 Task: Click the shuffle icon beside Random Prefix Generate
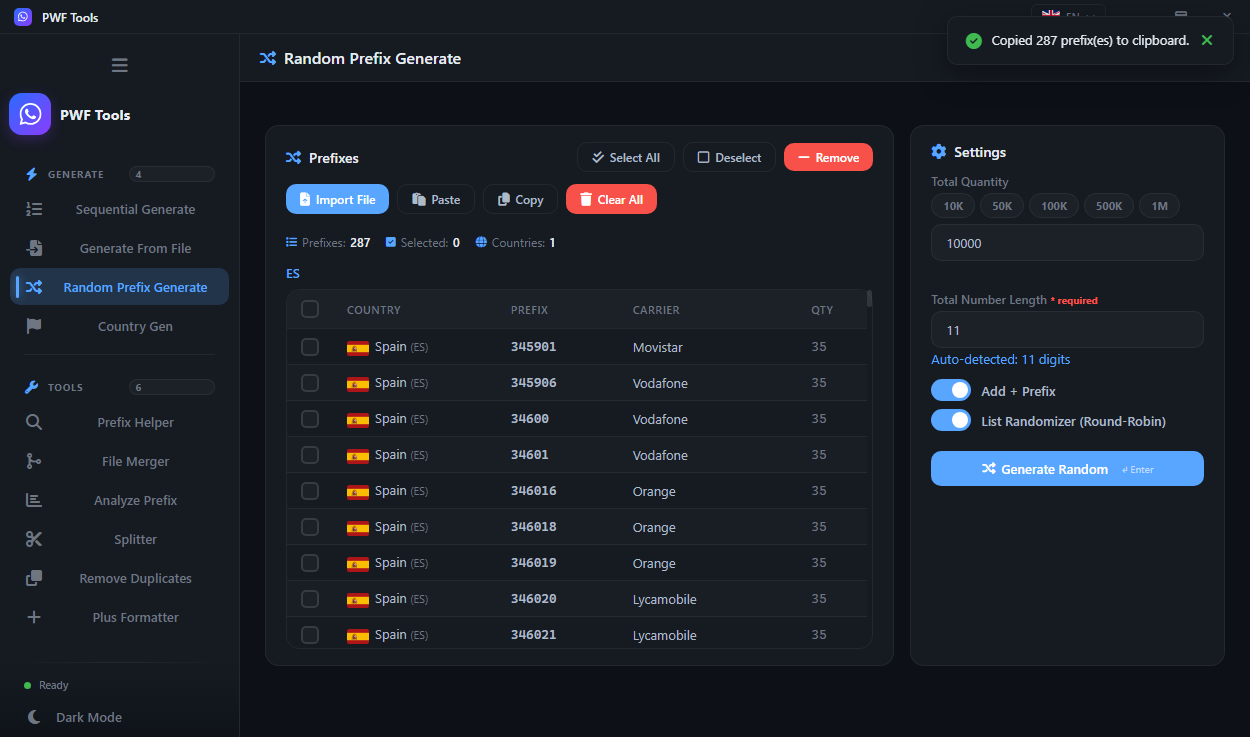tap(34, 287)
